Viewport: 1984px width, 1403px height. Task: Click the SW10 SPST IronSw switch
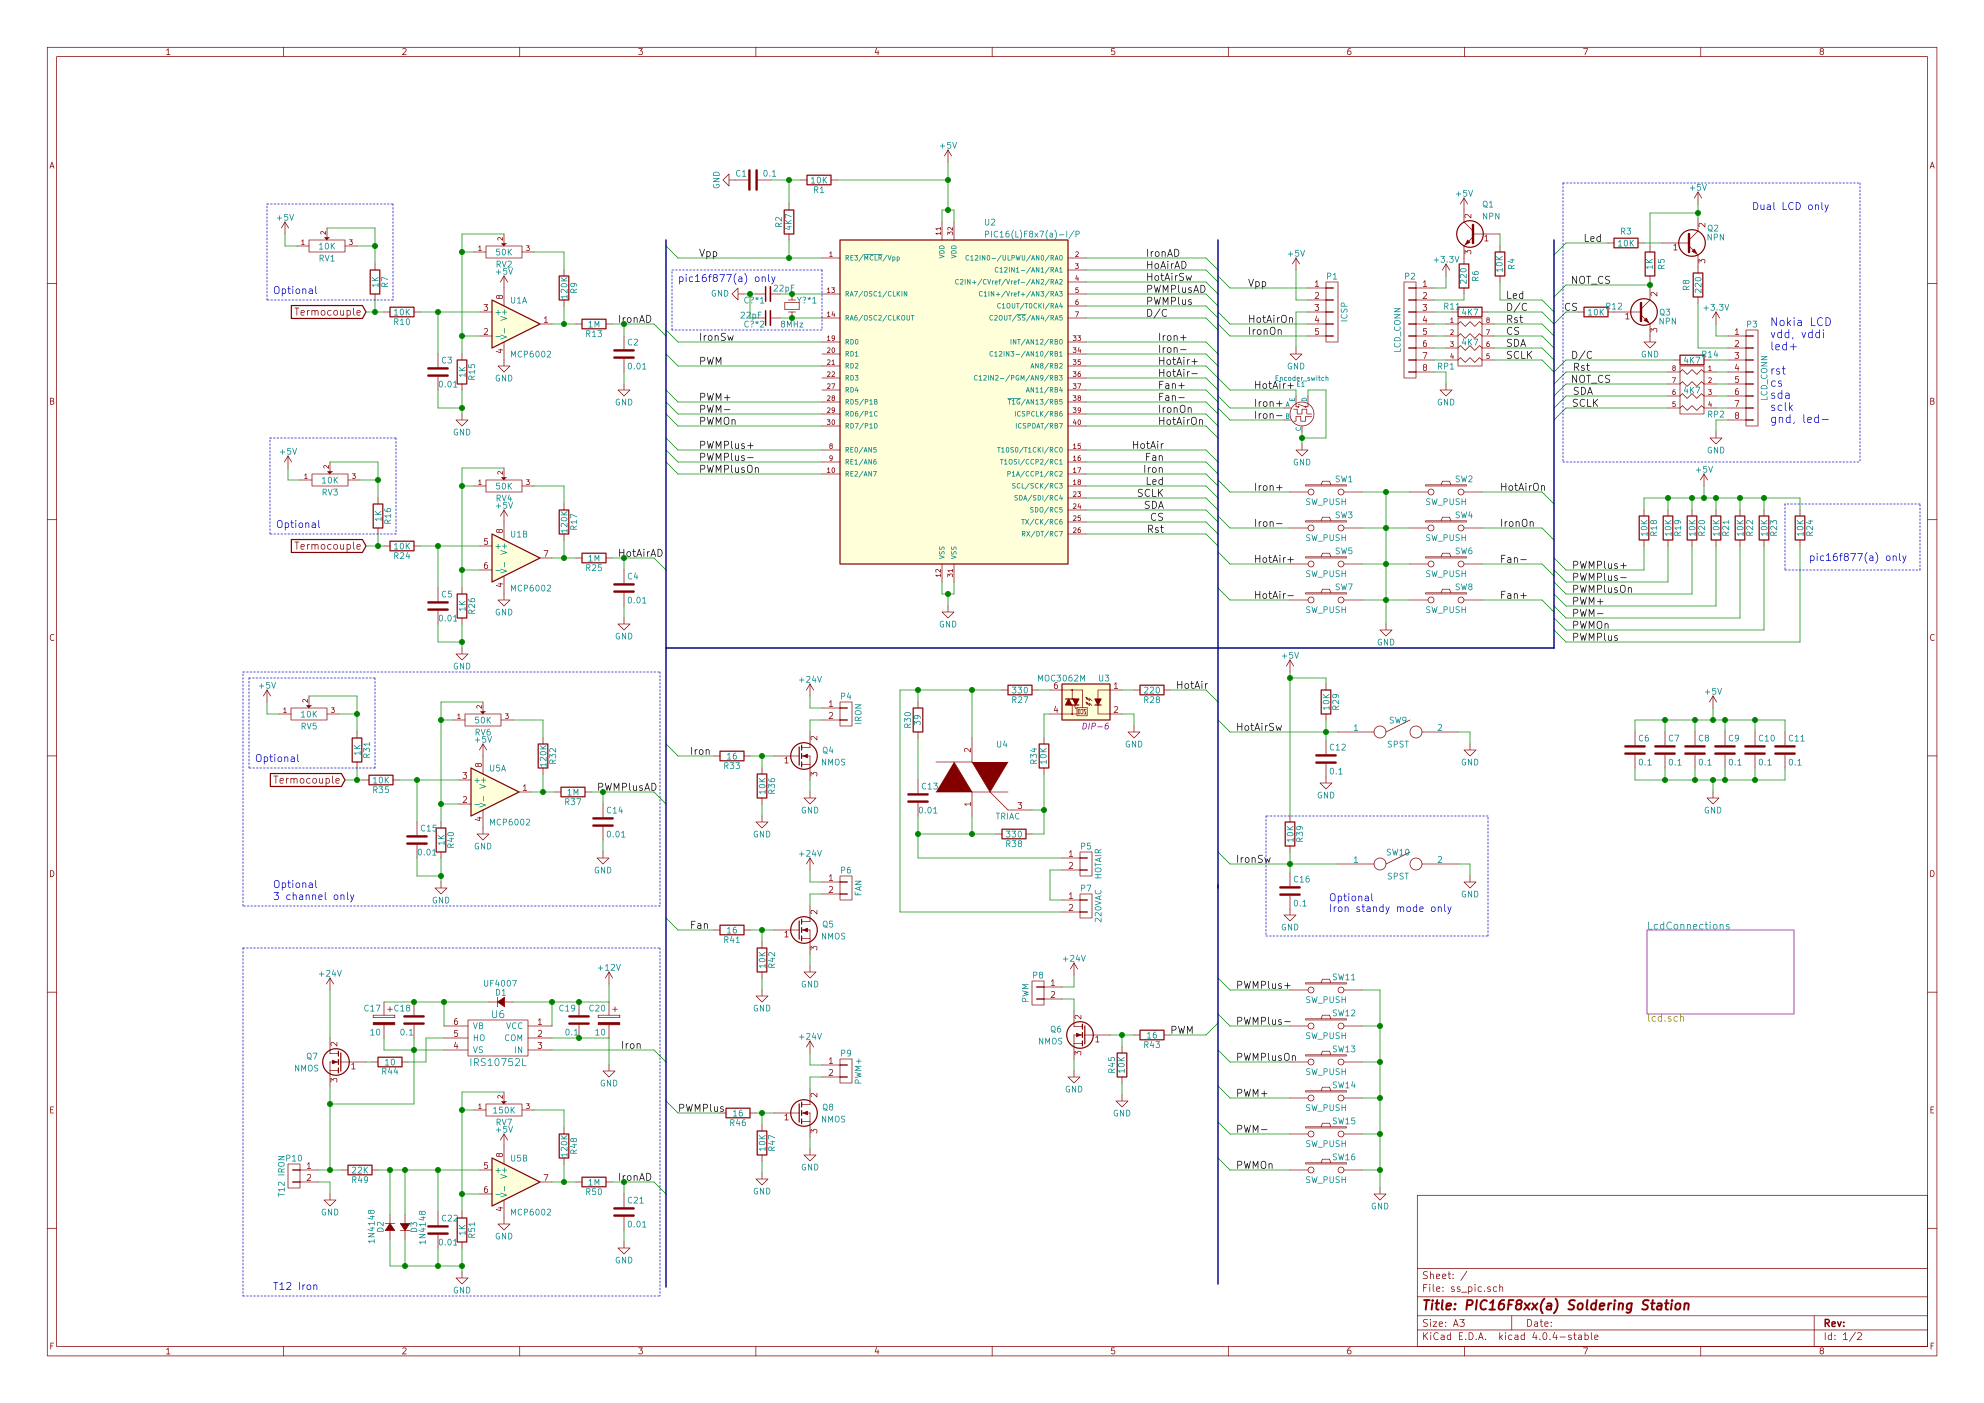click(x=1398, y=863)
